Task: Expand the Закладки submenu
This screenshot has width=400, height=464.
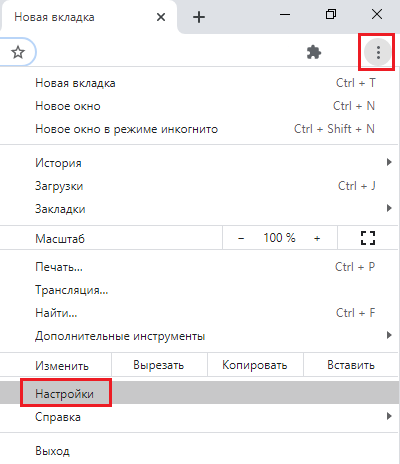Action: (199, 209)
